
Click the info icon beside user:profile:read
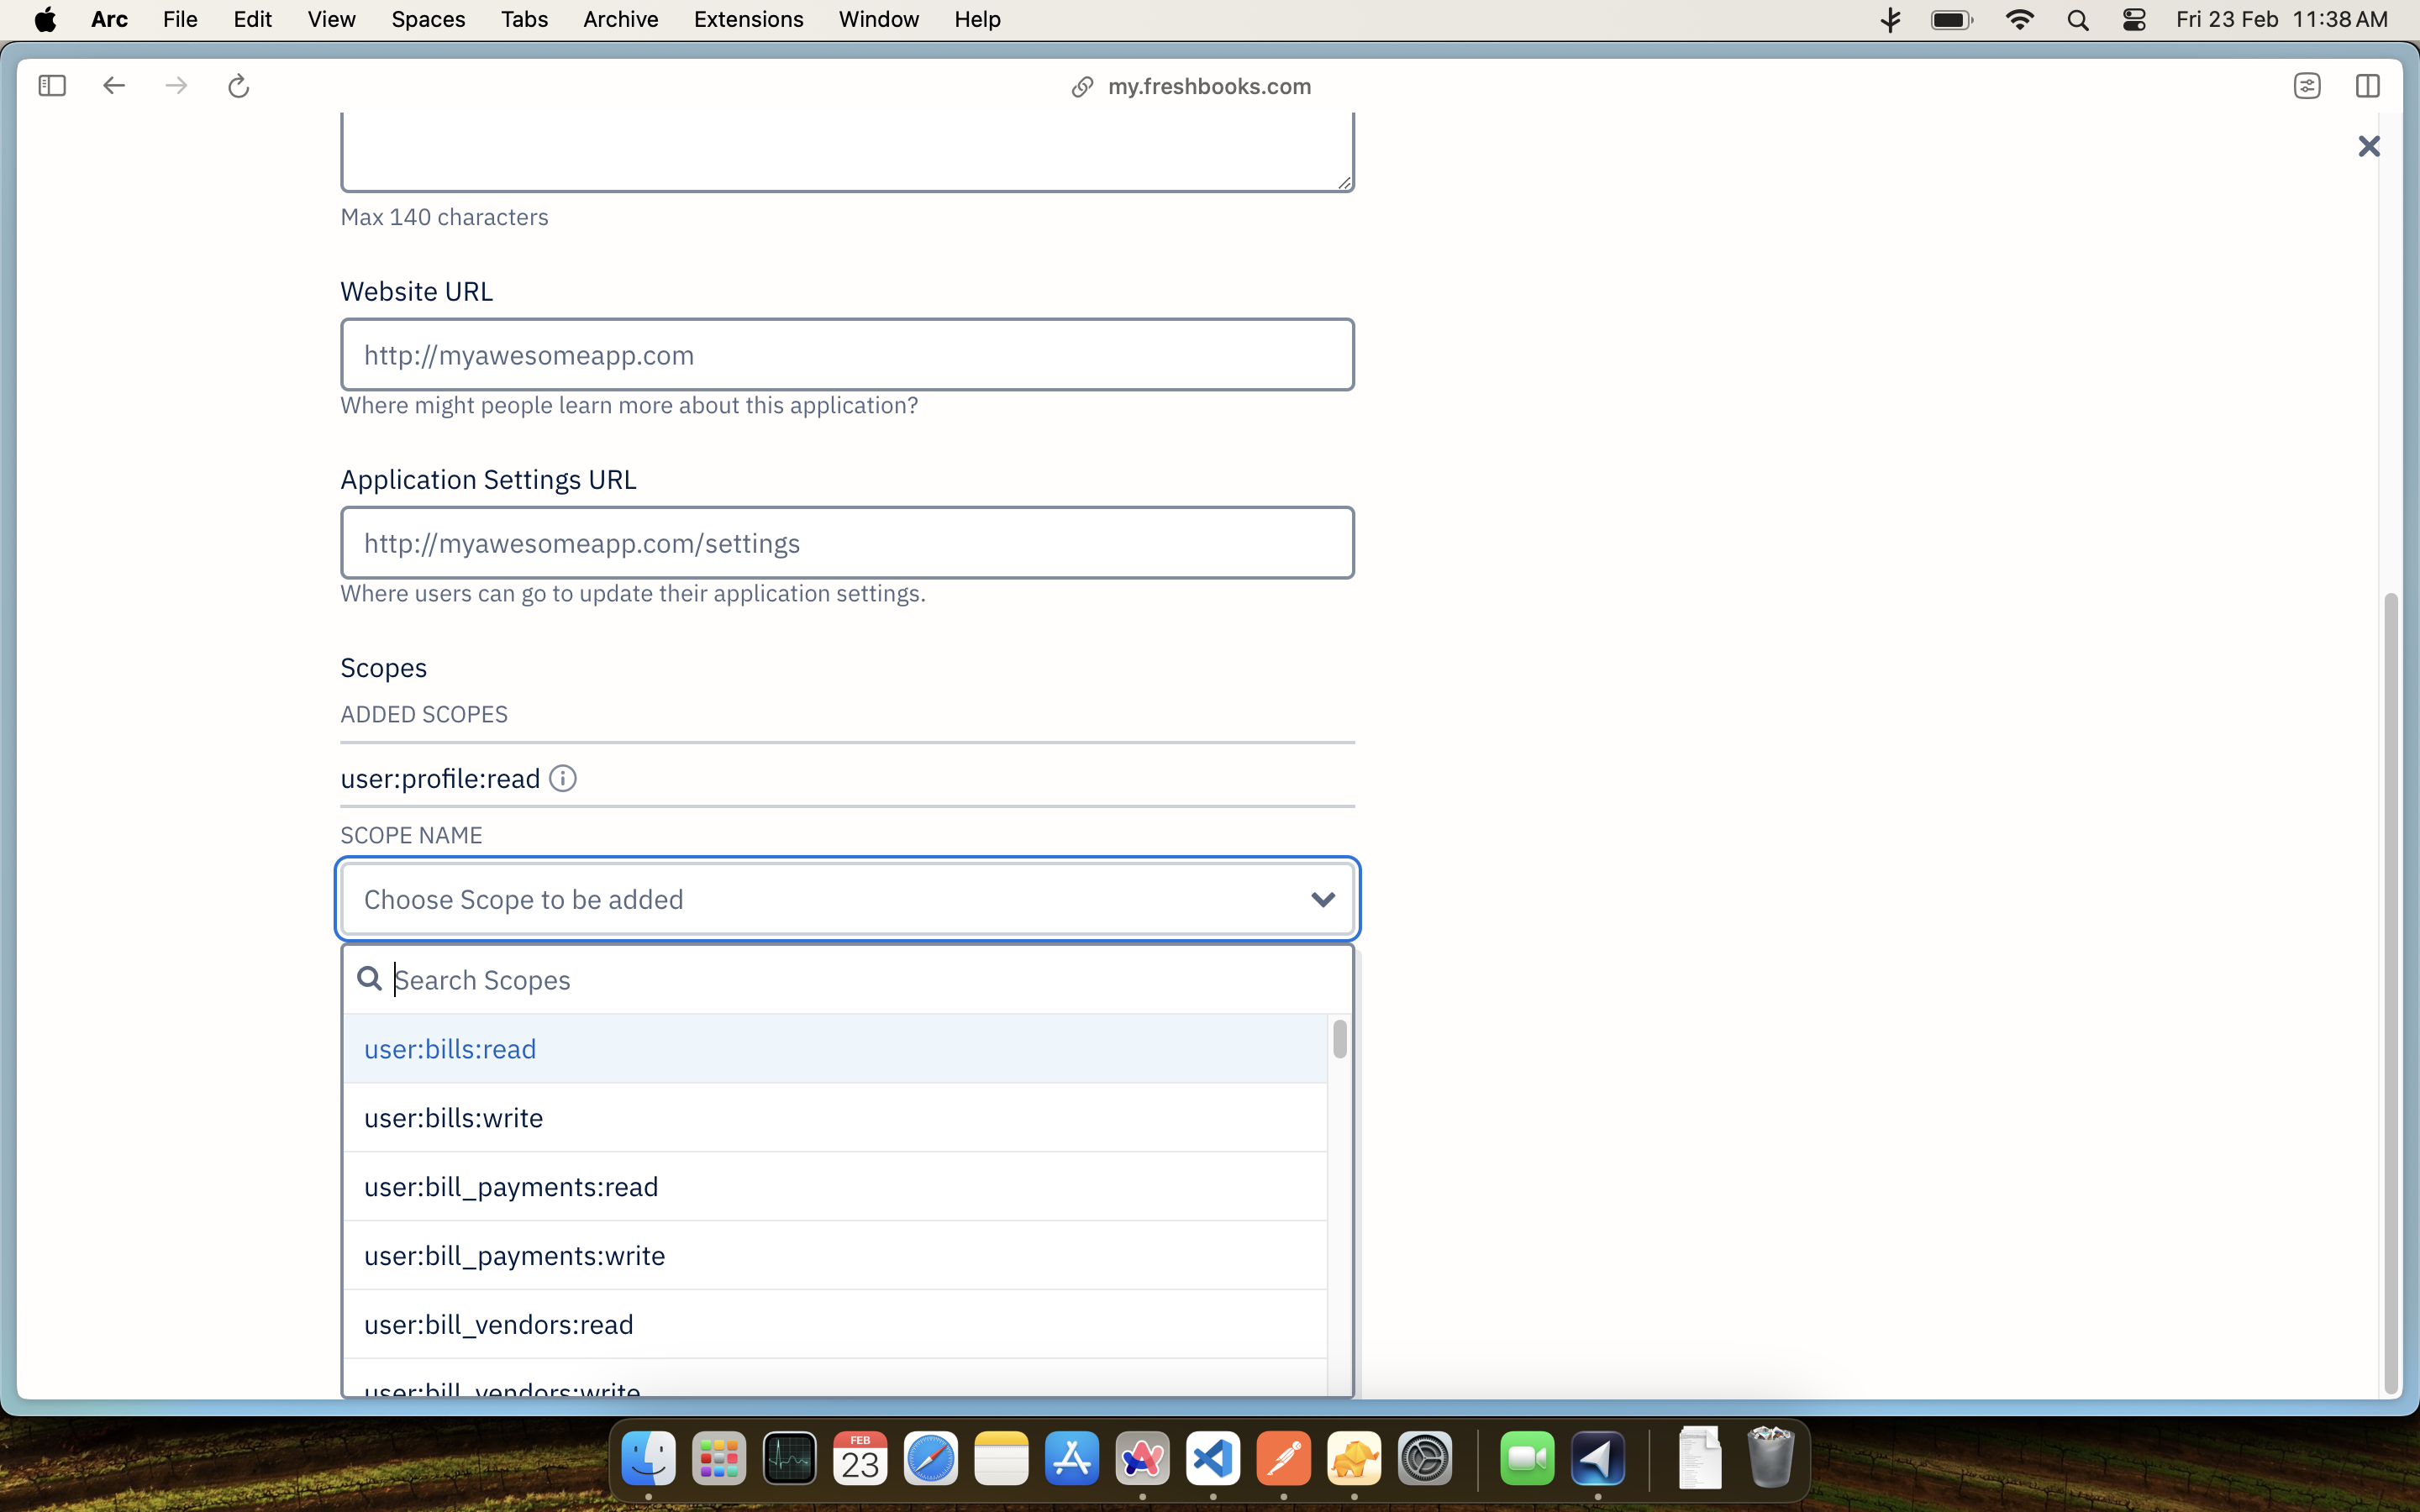[563, 778]
